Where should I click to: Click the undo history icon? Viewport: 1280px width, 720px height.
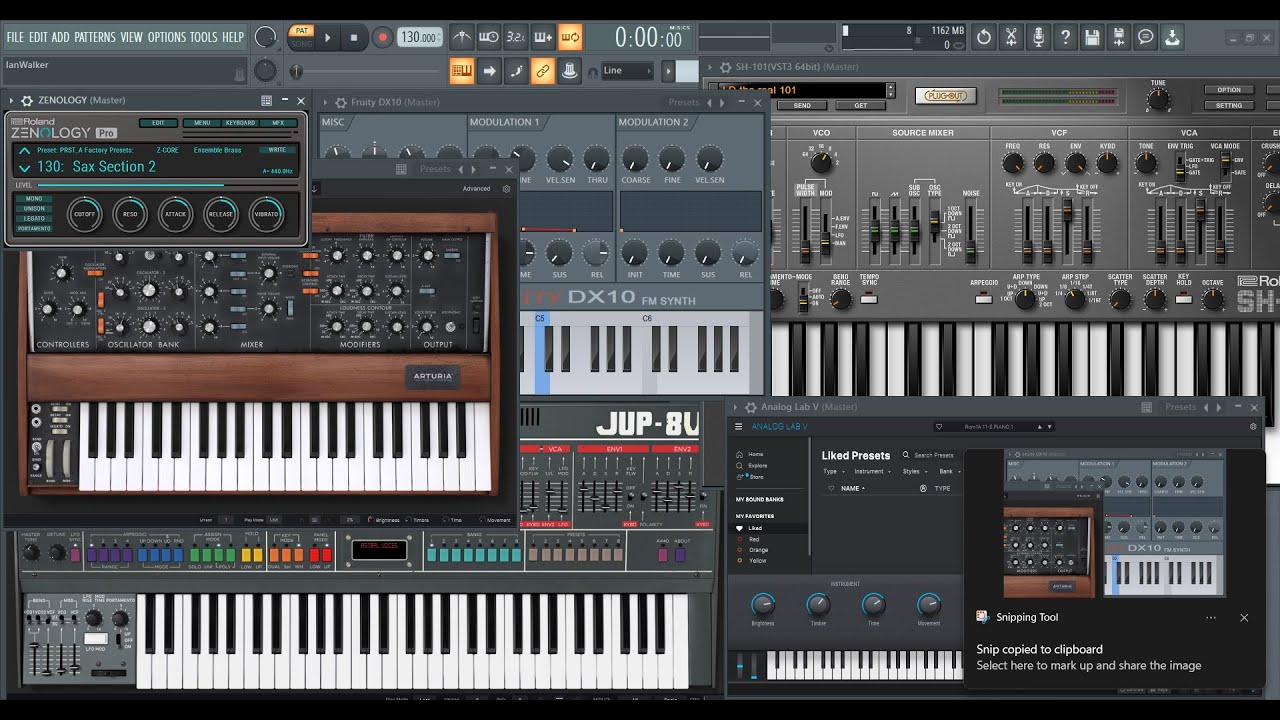(984, 38)
